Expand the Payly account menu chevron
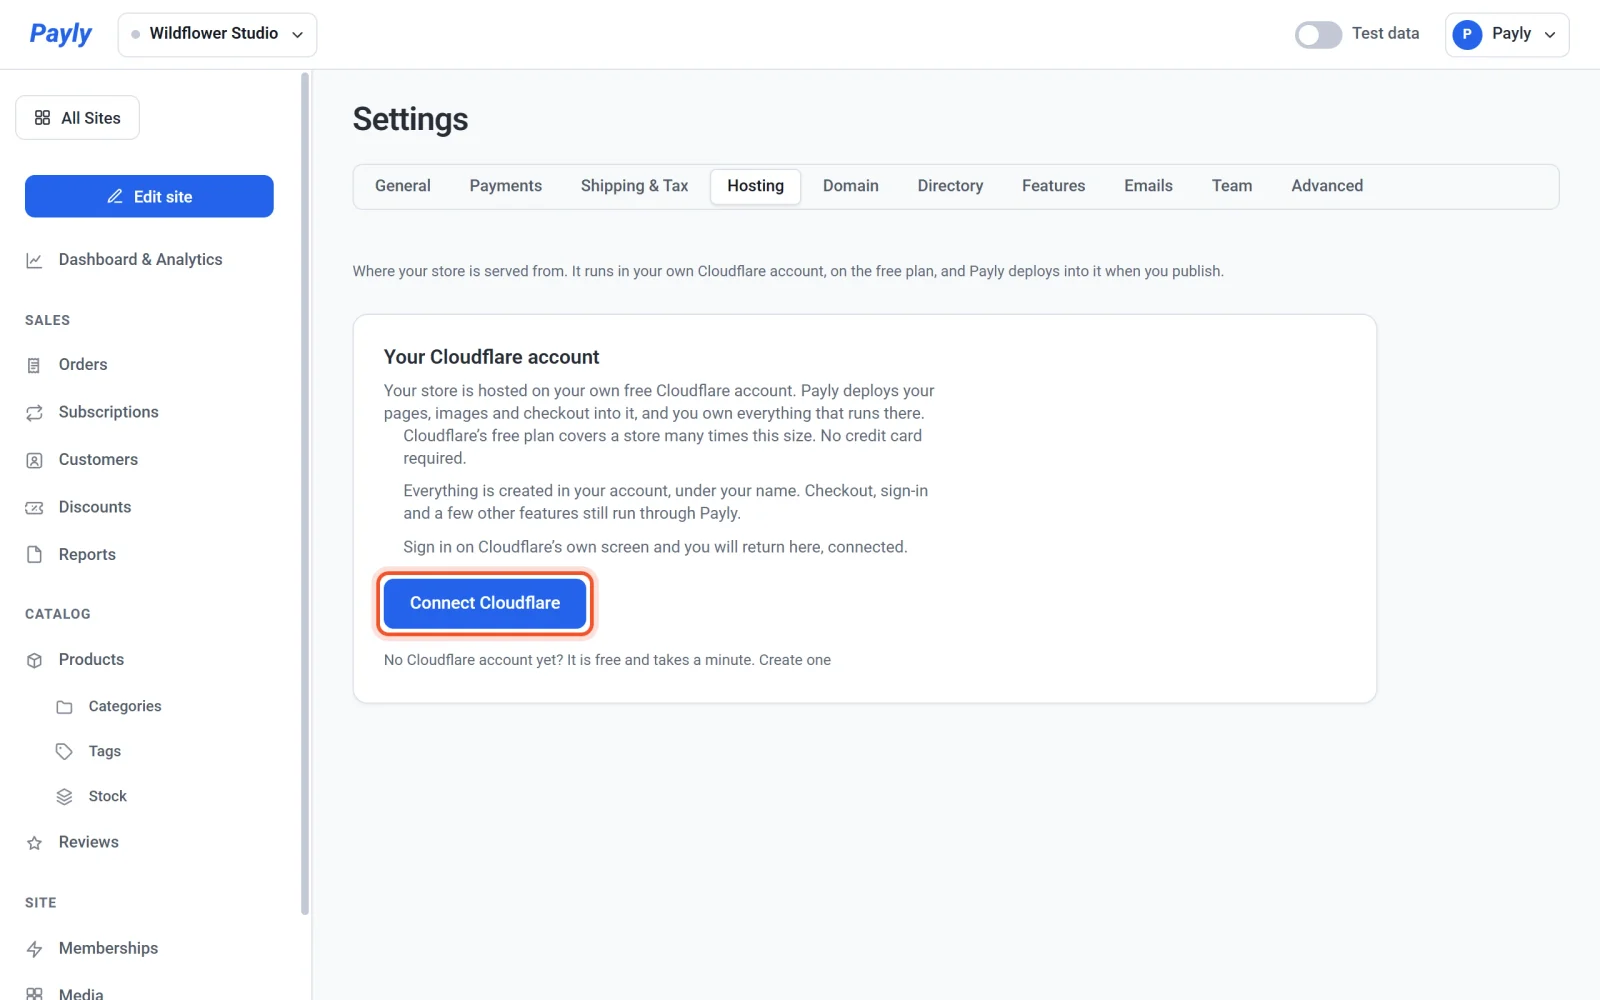 coord(1550,35)
